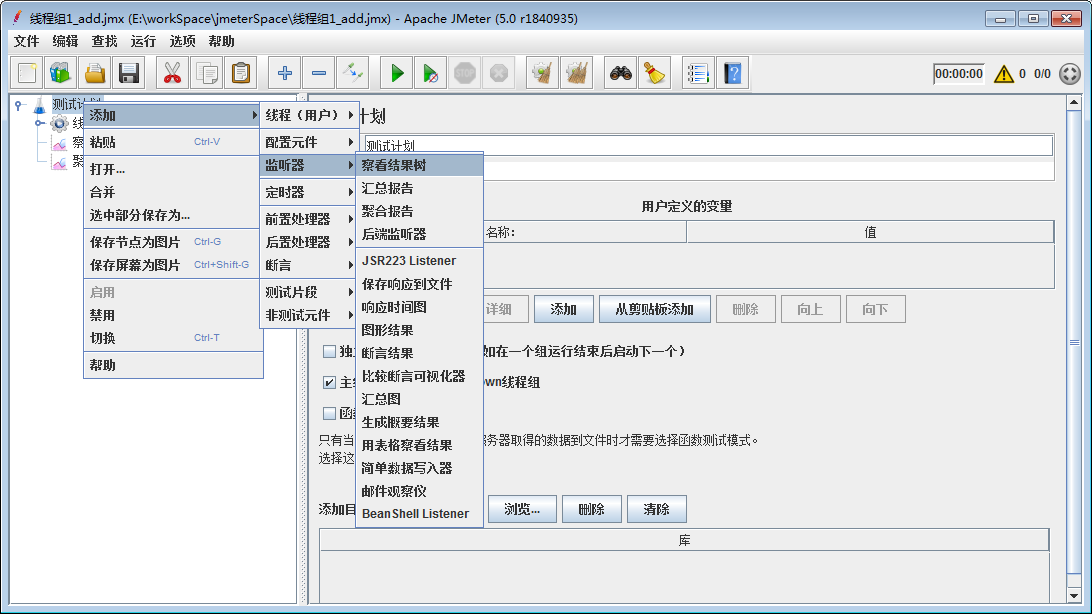This screenshot has width=1092, height=614.
Task: Click the Shutdown test icon
Action: pos(499,73)
